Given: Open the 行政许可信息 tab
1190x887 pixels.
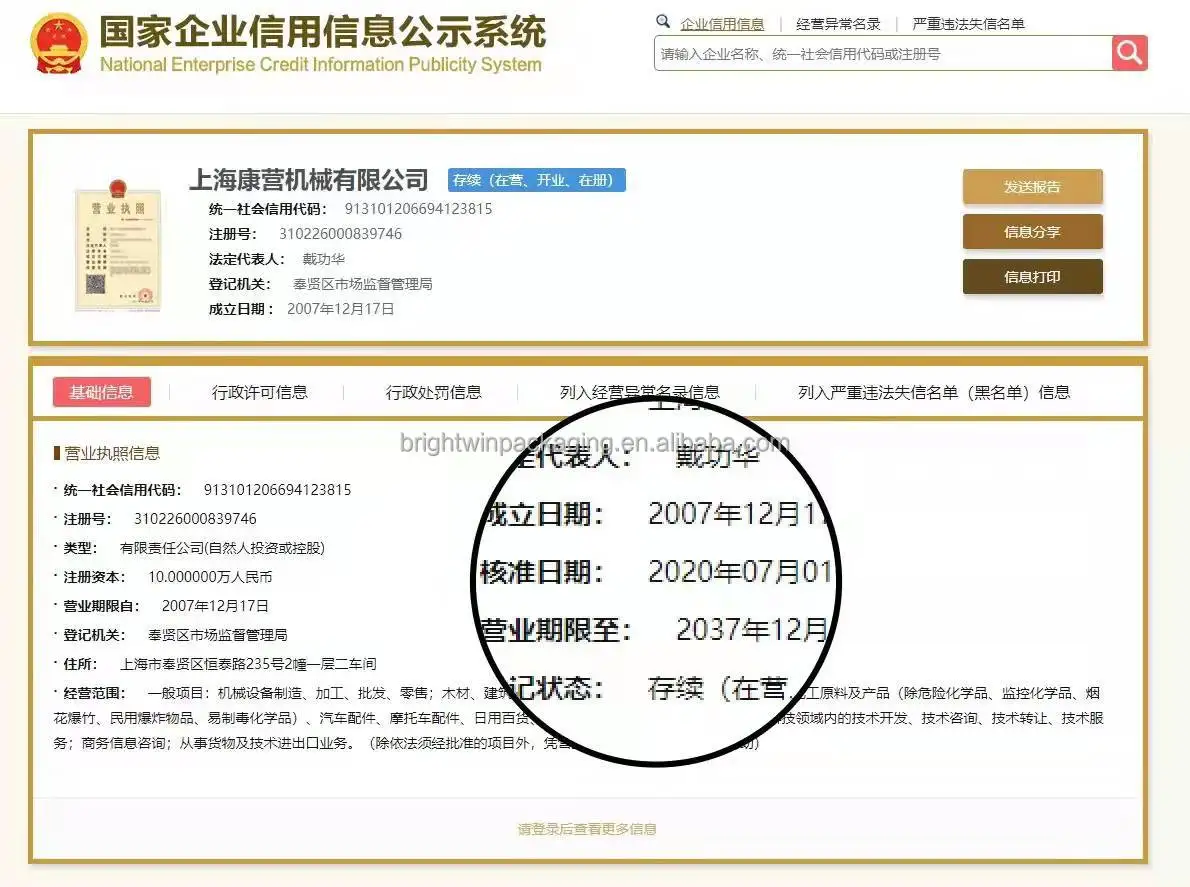Looking at the screenshot, I should 260,392.
